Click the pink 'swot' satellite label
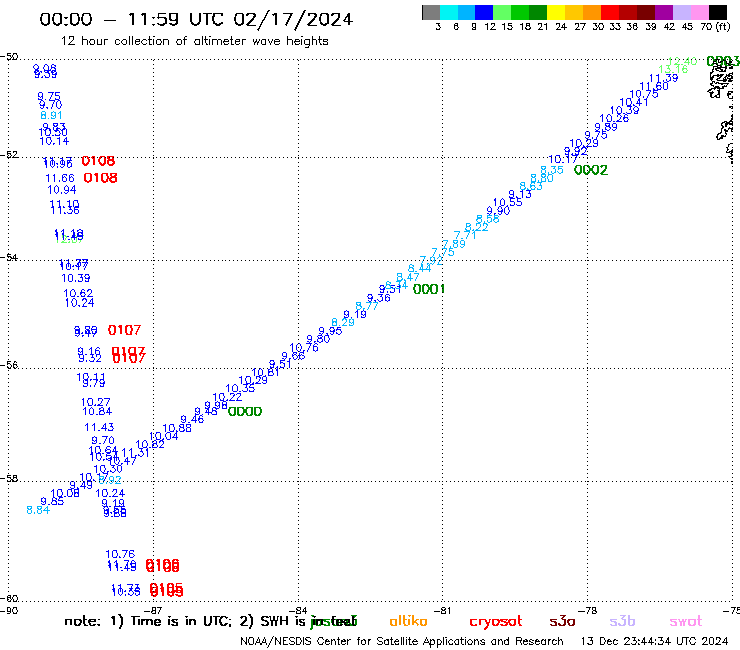Viewport: 740px width, 650px height. tap(686, 621)
